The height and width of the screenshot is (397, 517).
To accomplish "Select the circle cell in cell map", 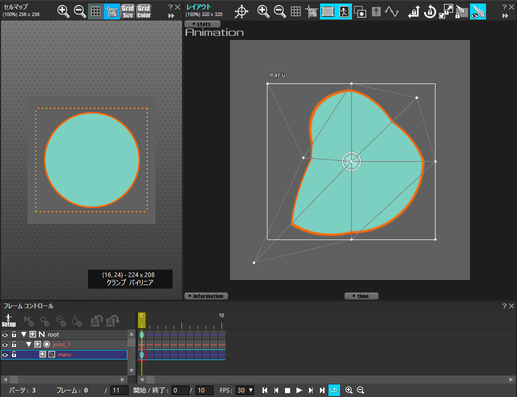I will coord(92,160).
